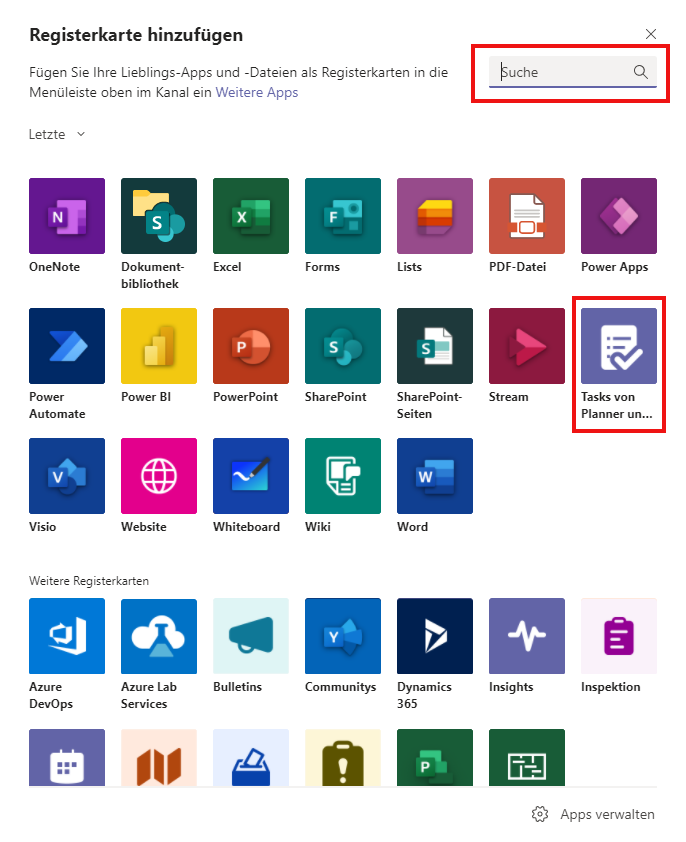The width and height of the screenshot is (686, 842).
Task: Add a Website tab
Action: 158,476
